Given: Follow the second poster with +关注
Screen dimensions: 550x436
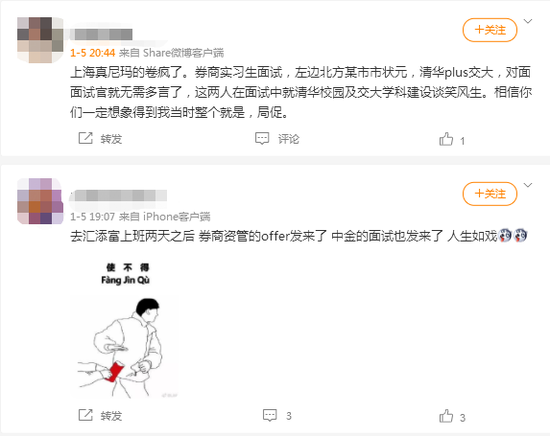Looking at the screenshot, I should click(x=490, y=194).
